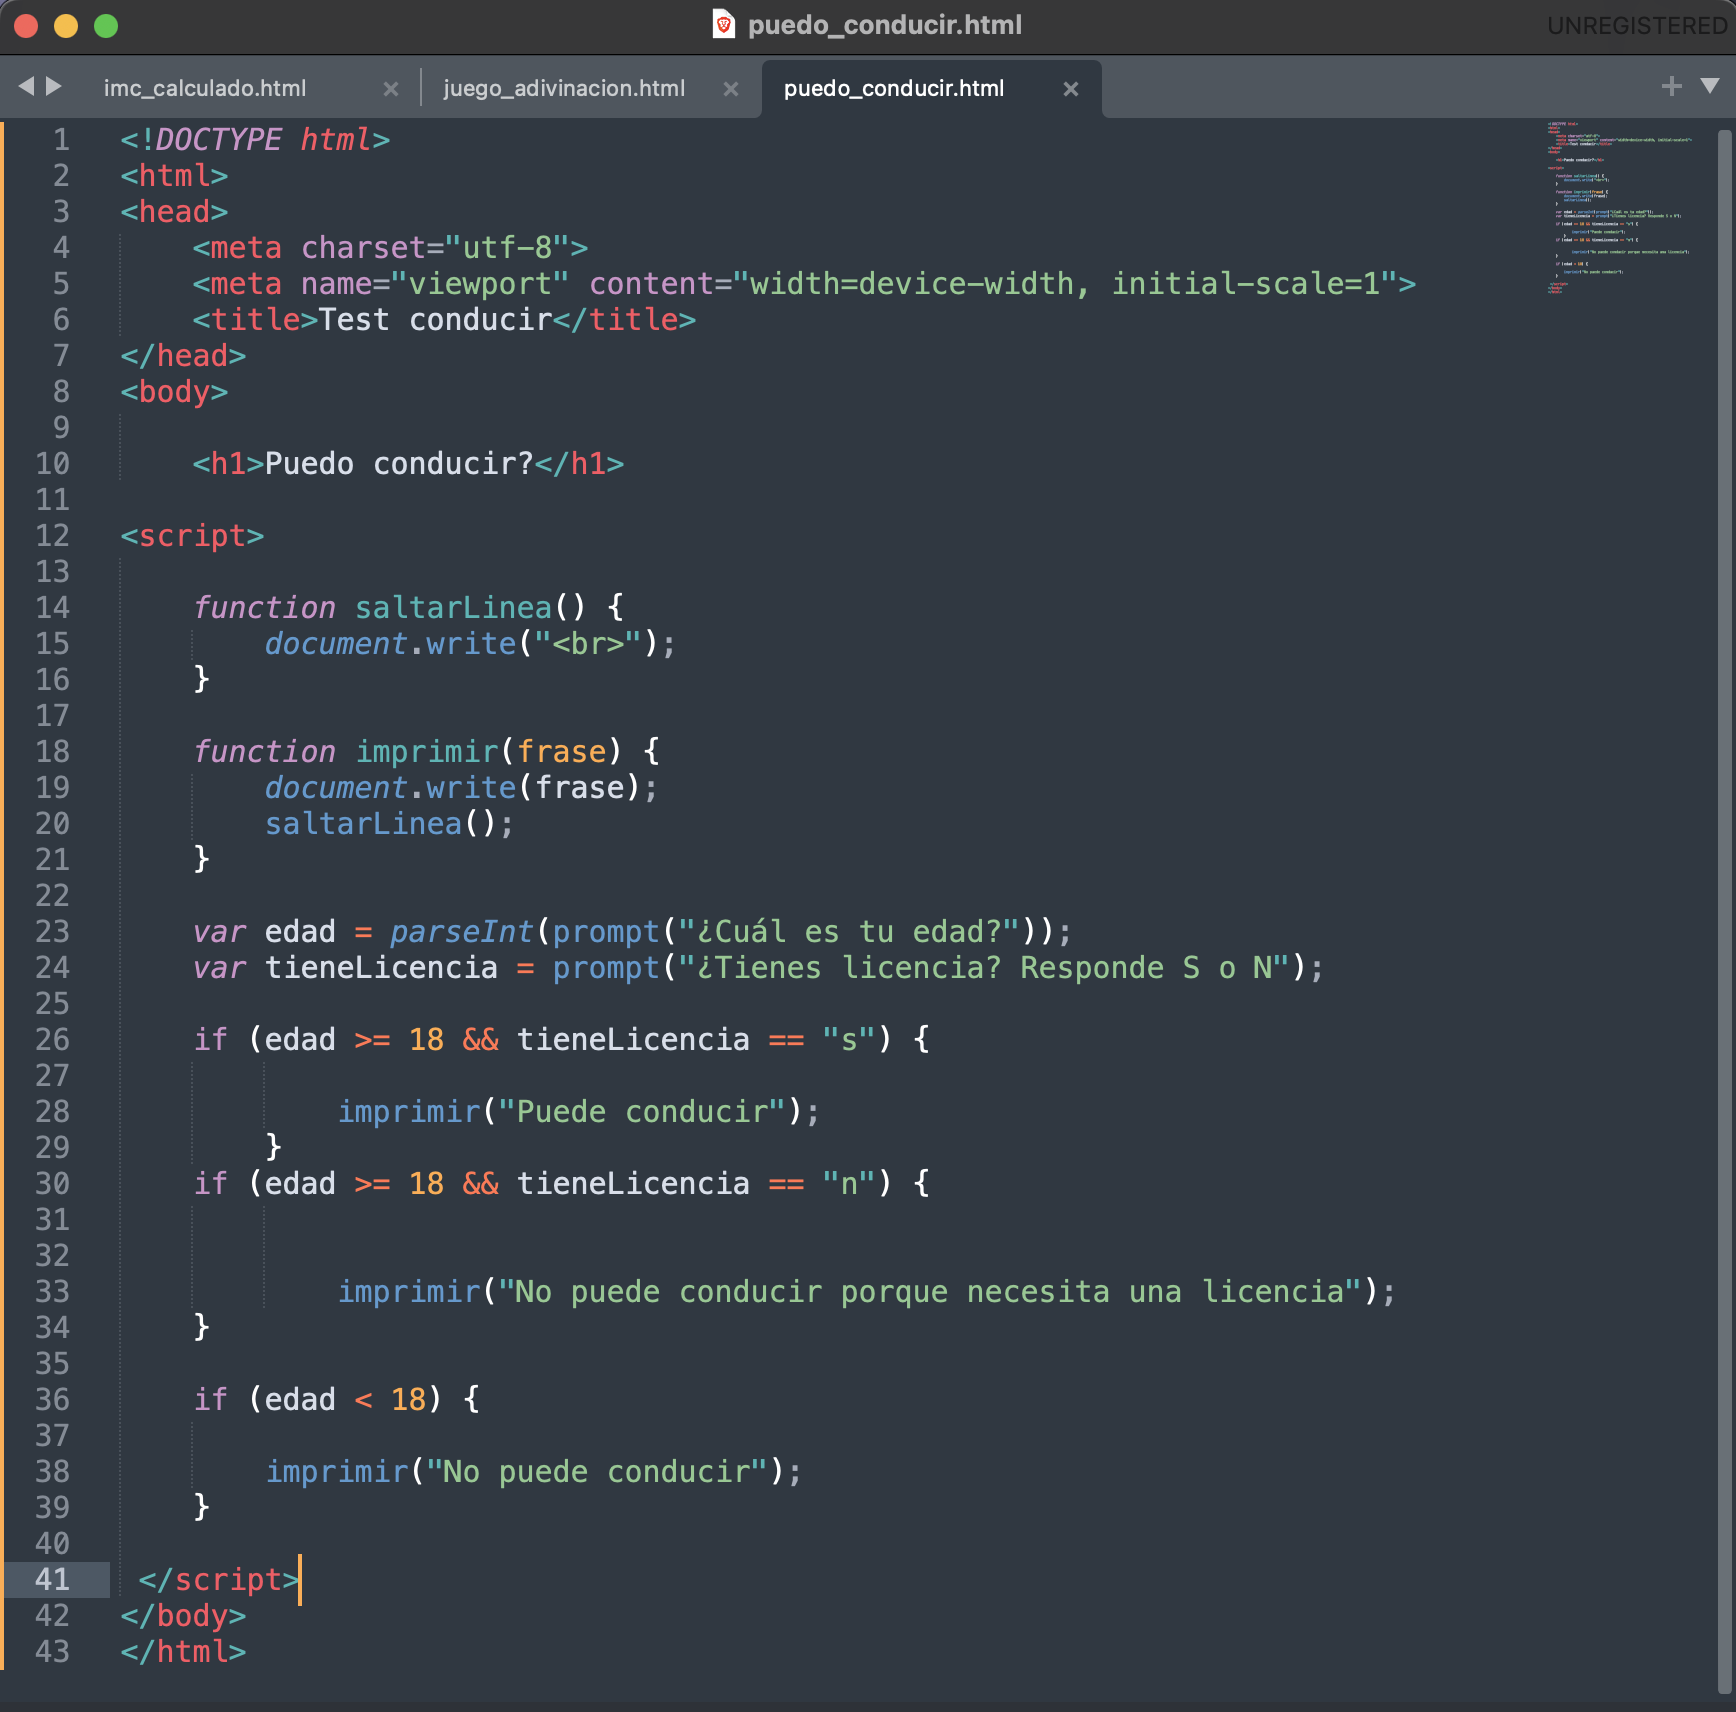Viewport: 1736px width, 1712px height.
Task: Close the puedo_conducir.html tab
Action: [x=1071, y=89]
